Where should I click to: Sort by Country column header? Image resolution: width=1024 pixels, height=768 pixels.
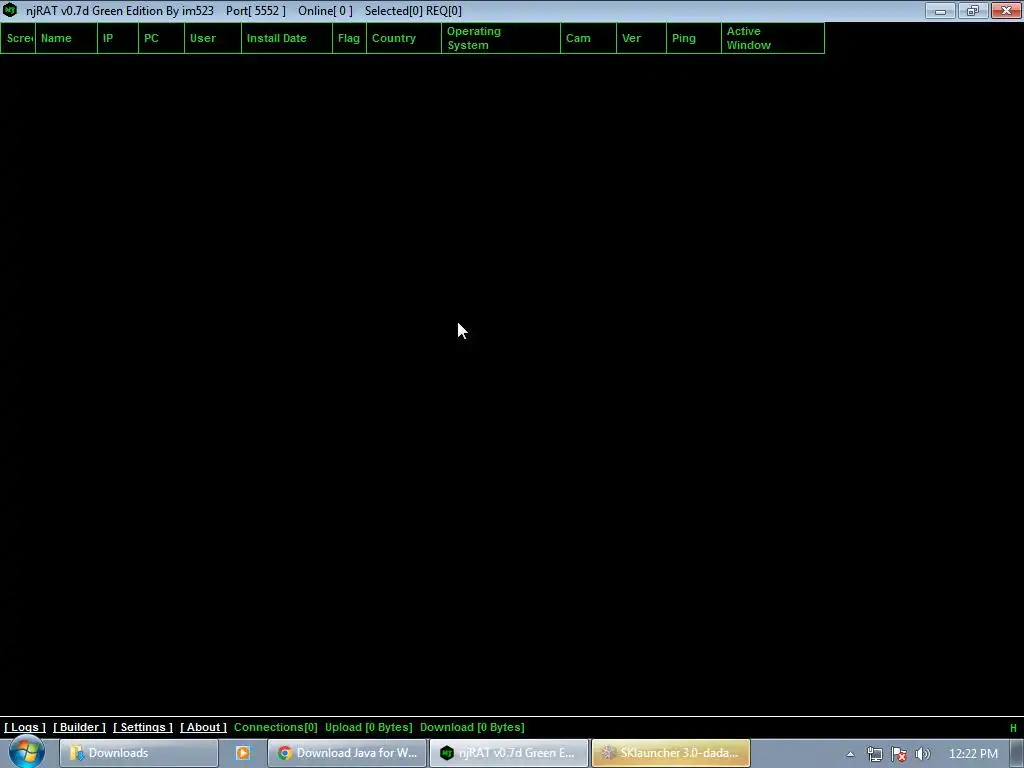point(404,38)
